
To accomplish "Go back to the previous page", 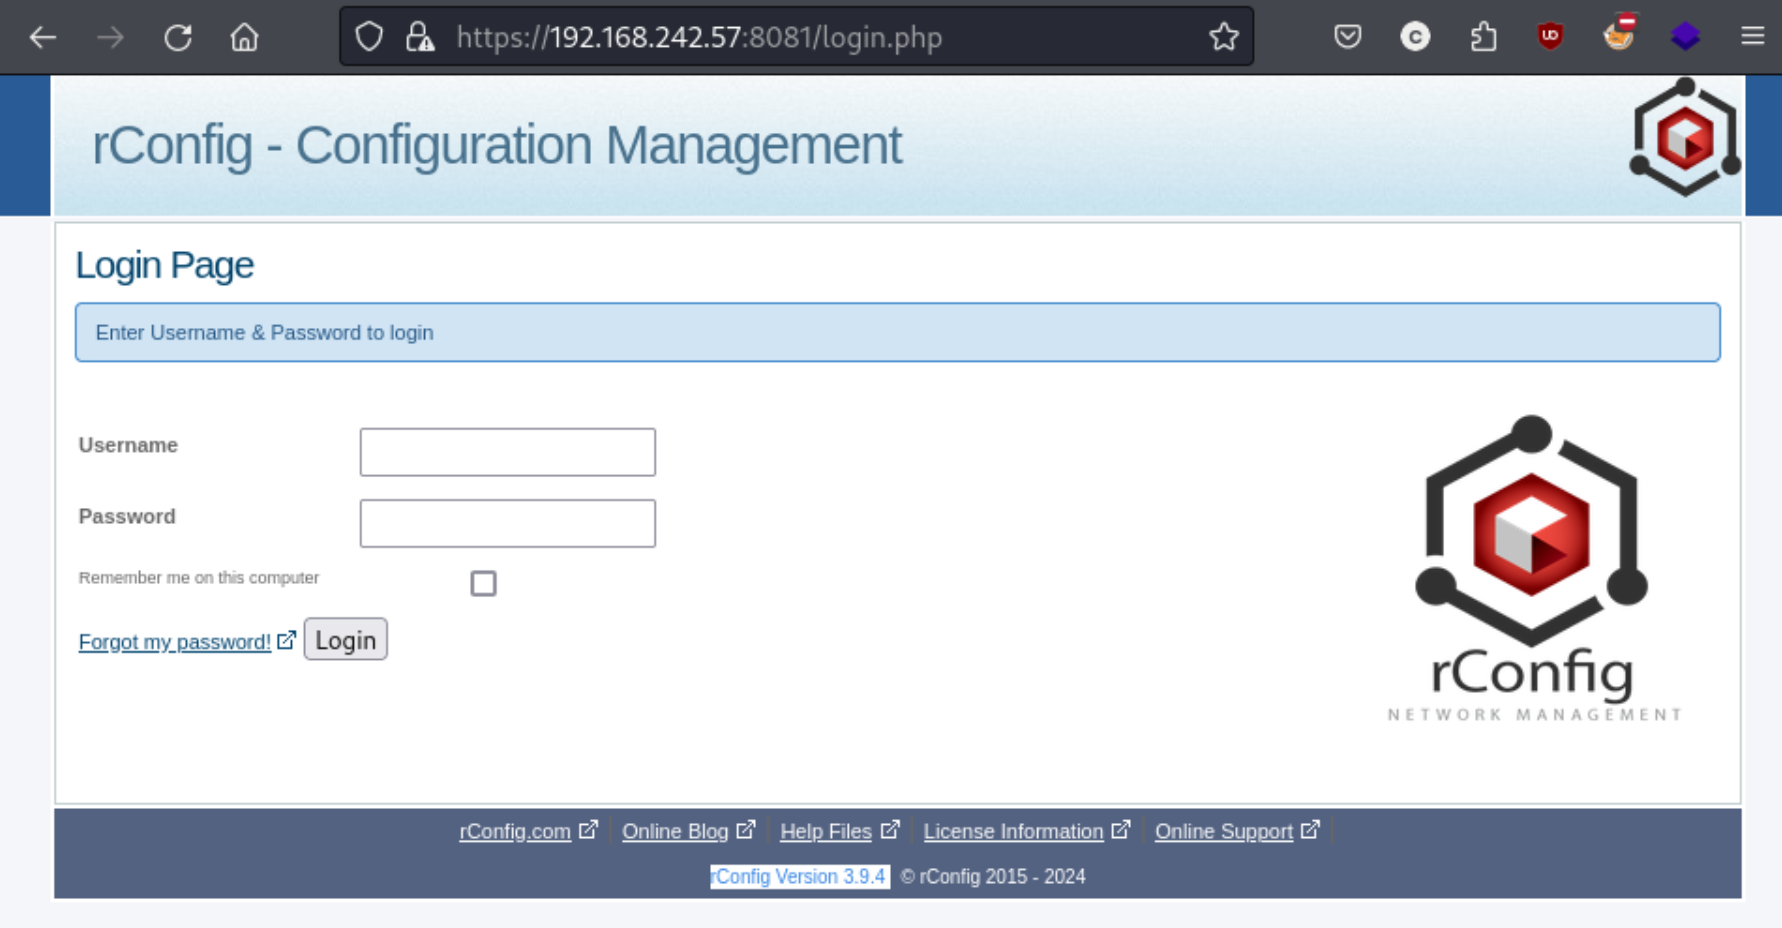I will coord(43,38).
